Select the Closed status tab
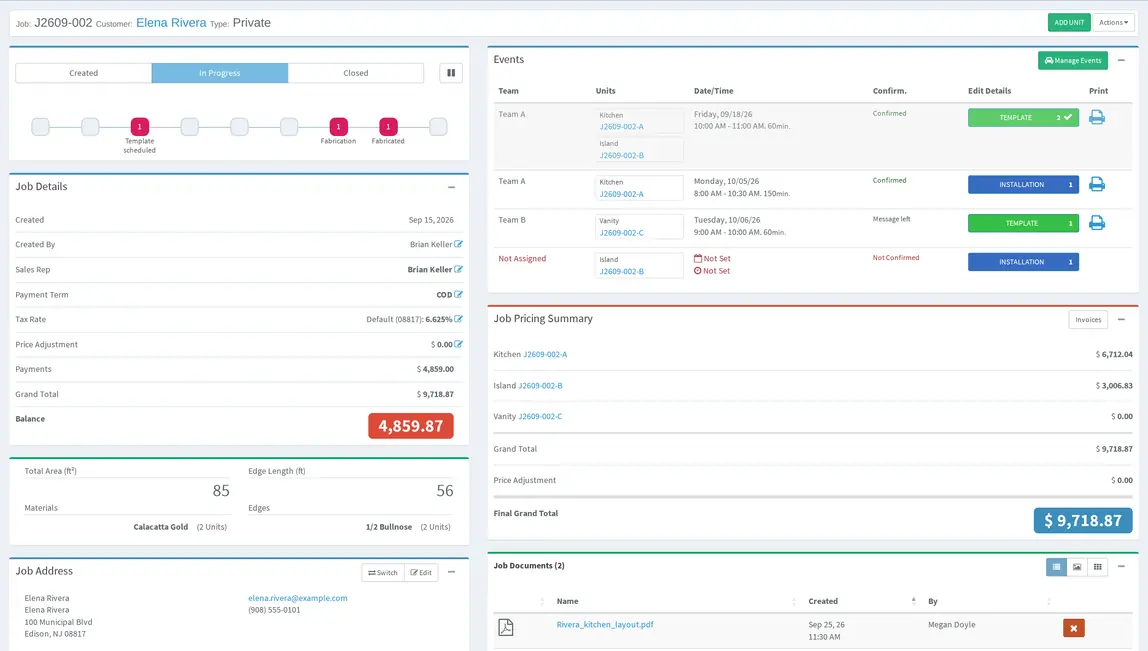Image resolution: width=1148 pixels, height=651 pixels. 356,72
